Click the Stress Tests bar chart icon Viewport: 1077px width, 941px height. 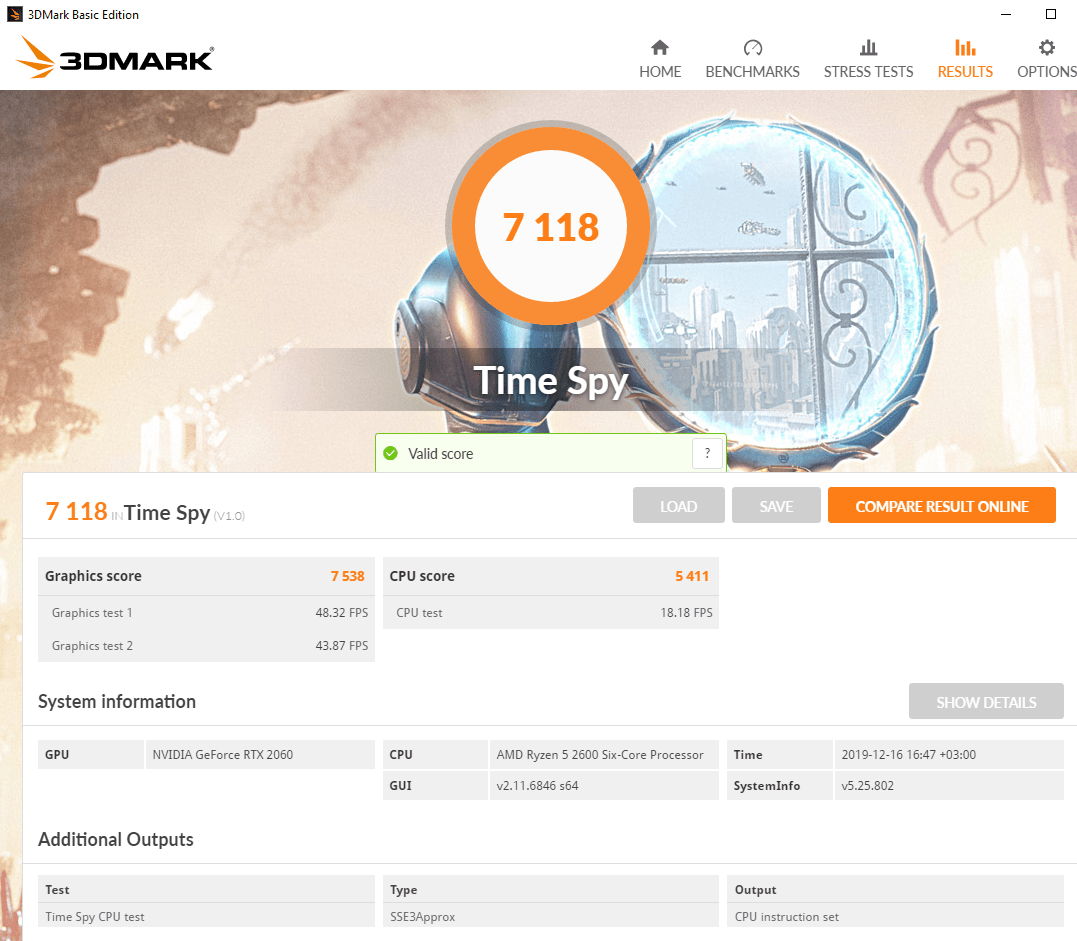click(868, 47)
